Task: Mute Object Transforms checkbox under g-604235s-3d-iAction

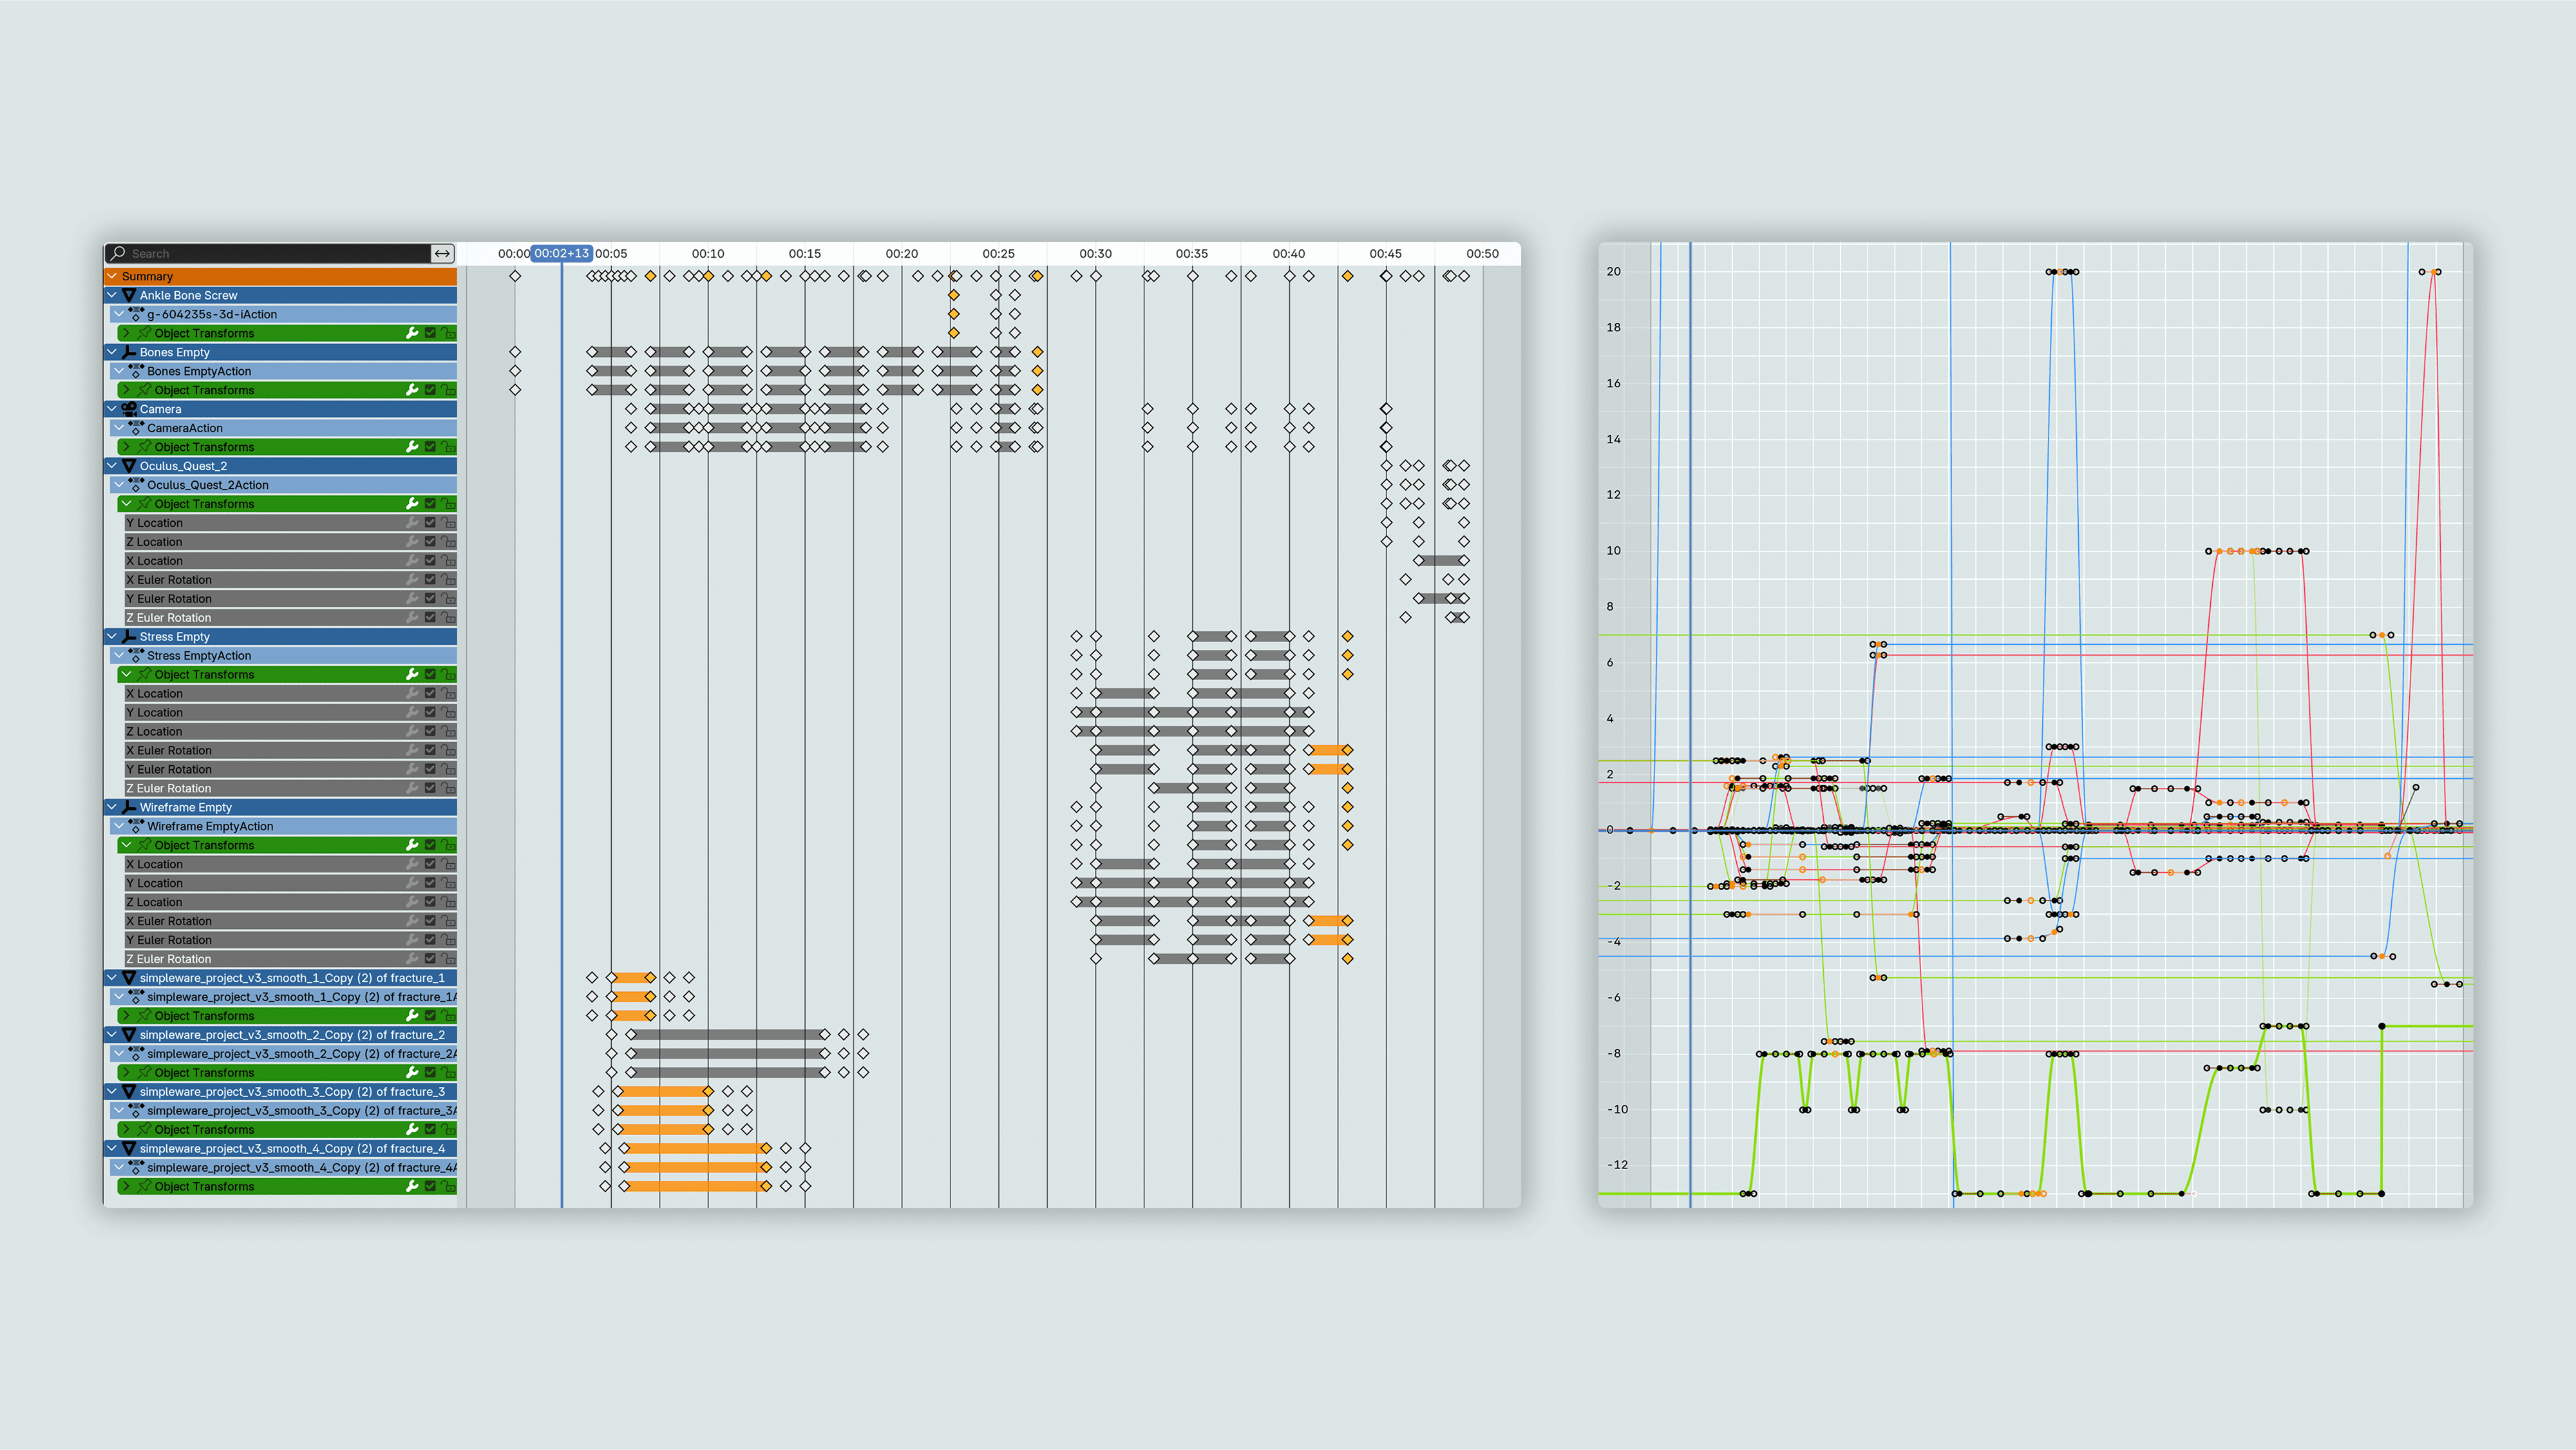Action: (x=430, y=333)
